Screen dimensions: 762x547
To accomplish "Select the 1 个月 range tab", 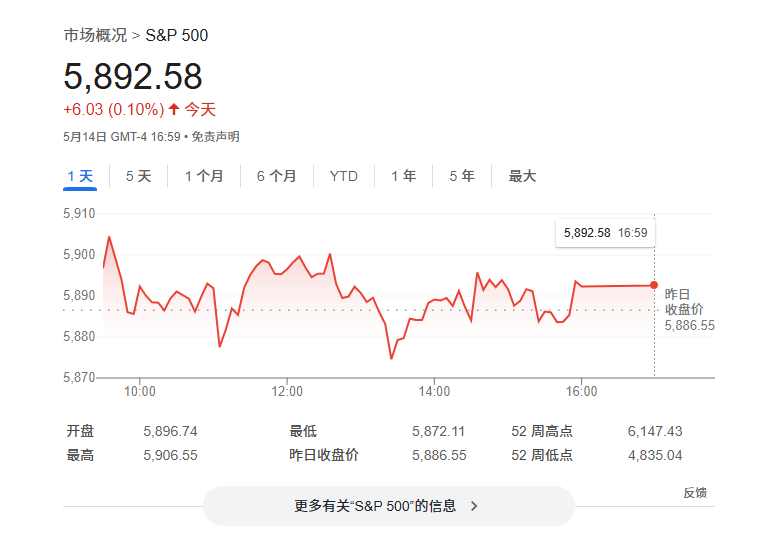I will (204, 176).
